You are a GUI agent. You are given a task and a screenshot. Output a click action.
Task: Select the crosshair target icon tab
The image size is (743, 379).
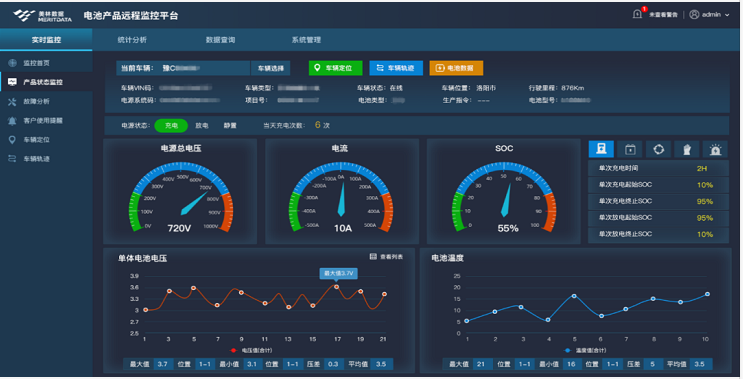[x=658, y=149]
